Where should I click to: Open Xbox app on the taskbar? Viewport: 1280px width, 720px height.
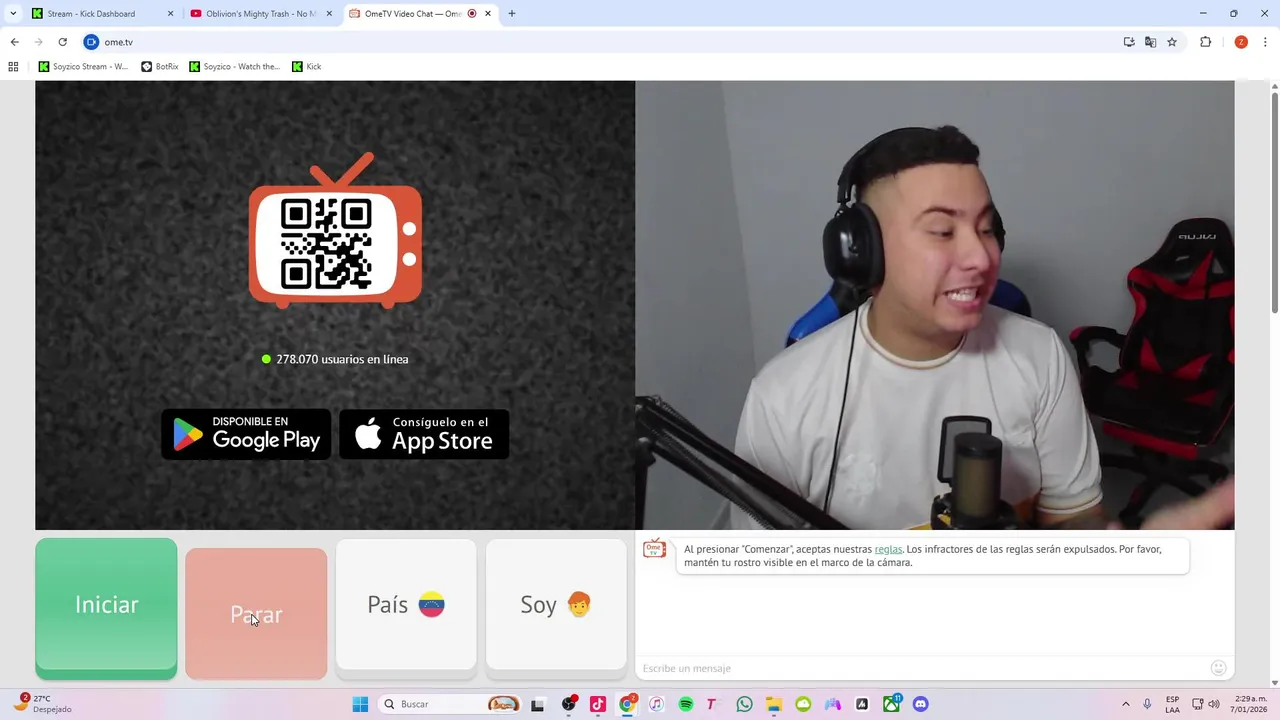point(891,704)
